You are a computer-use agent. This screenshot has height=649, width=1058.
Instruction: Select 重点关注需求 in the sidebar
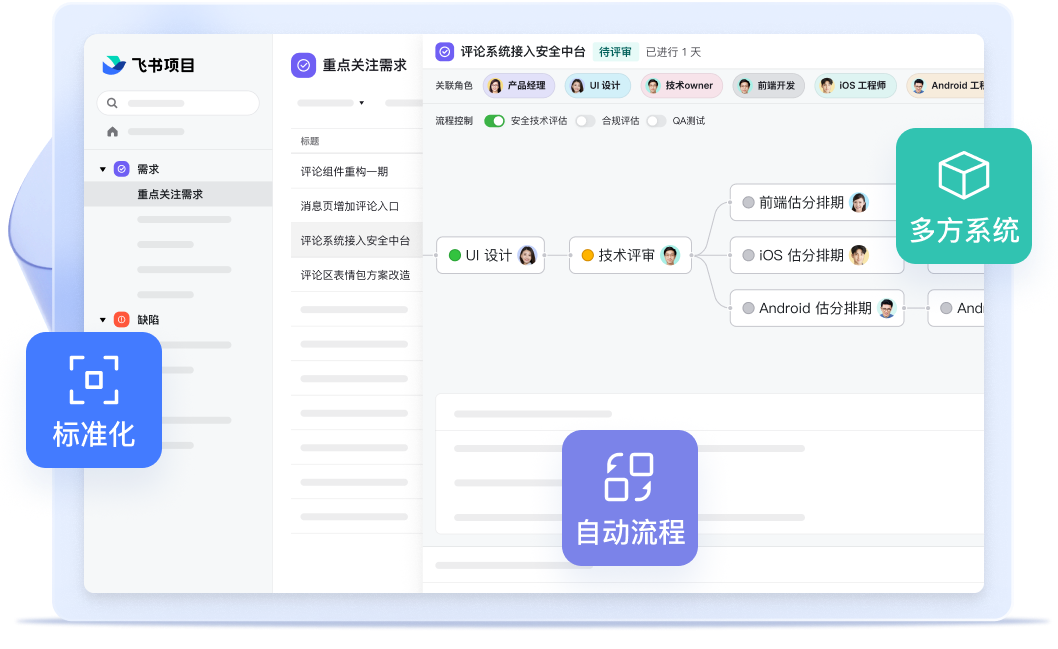[x=170, y=194]
